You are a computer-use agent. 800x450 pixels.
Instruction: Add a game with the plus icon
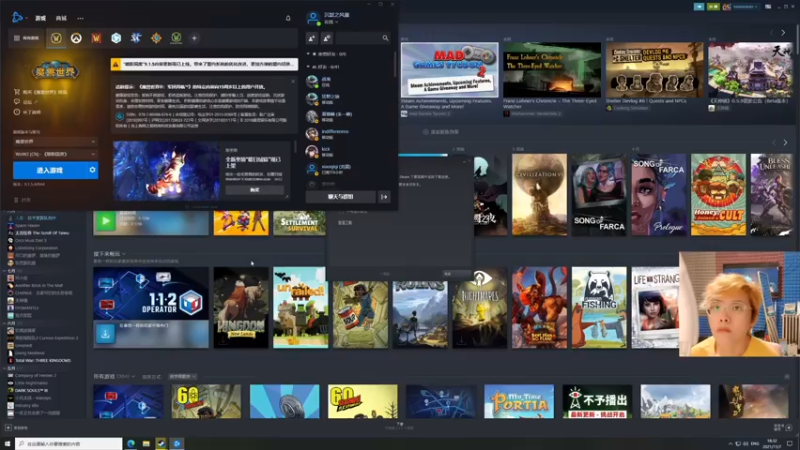point(194,38)
